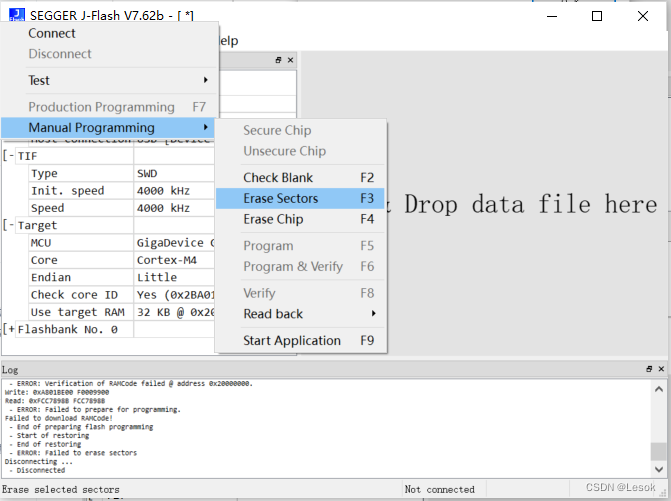Viewport: 671px width, 501px height.
Task: Click the Speed 4000 kHz value
Action: pyautogui.click(x=163, y=208)
